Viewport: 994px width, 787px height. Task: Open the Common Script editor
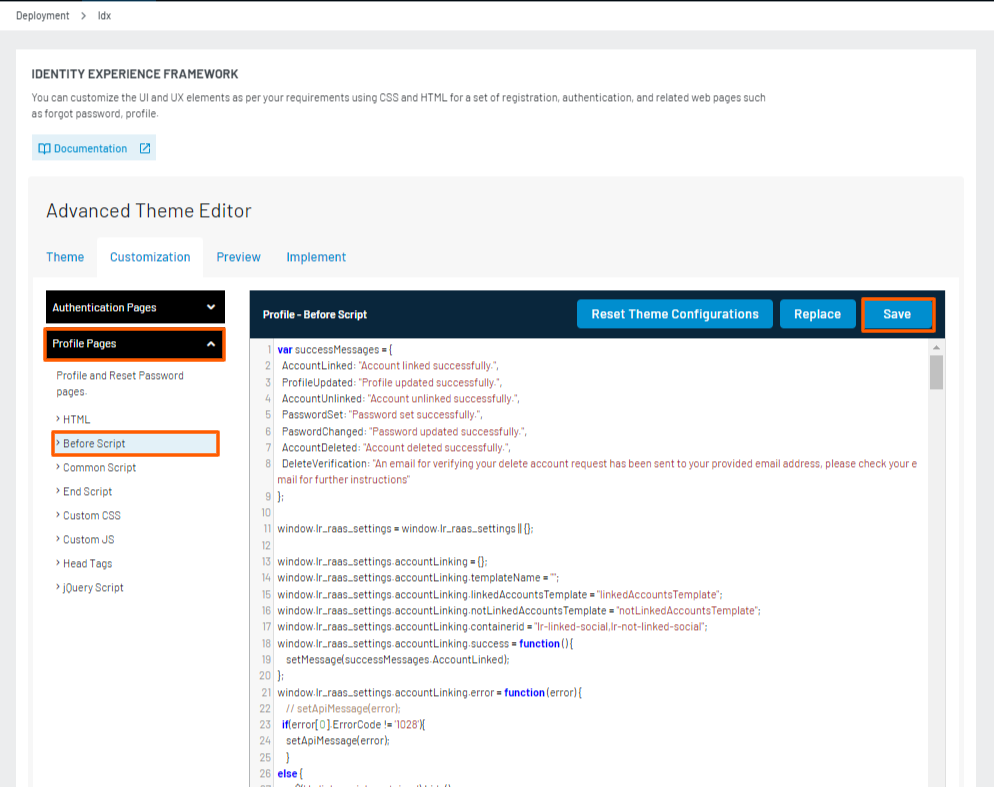(97, 467)
